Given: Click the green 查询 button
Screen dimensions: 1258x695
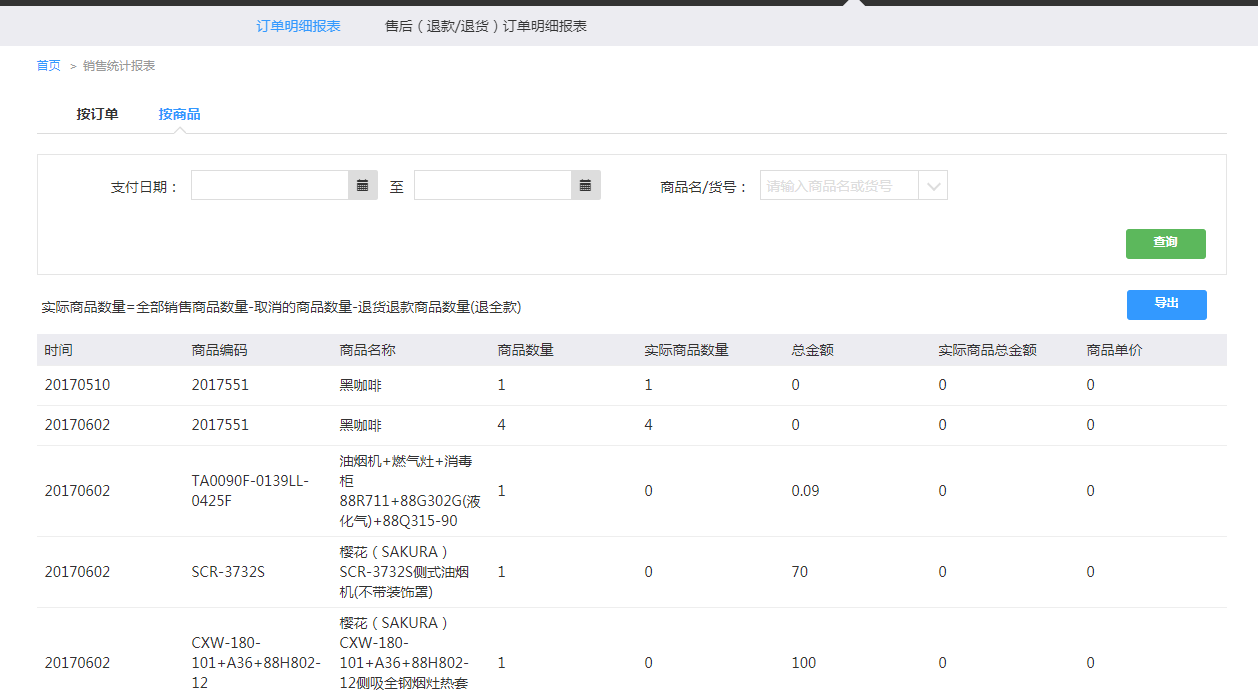Looking at the screenshot, I should tap(1165, 244).
